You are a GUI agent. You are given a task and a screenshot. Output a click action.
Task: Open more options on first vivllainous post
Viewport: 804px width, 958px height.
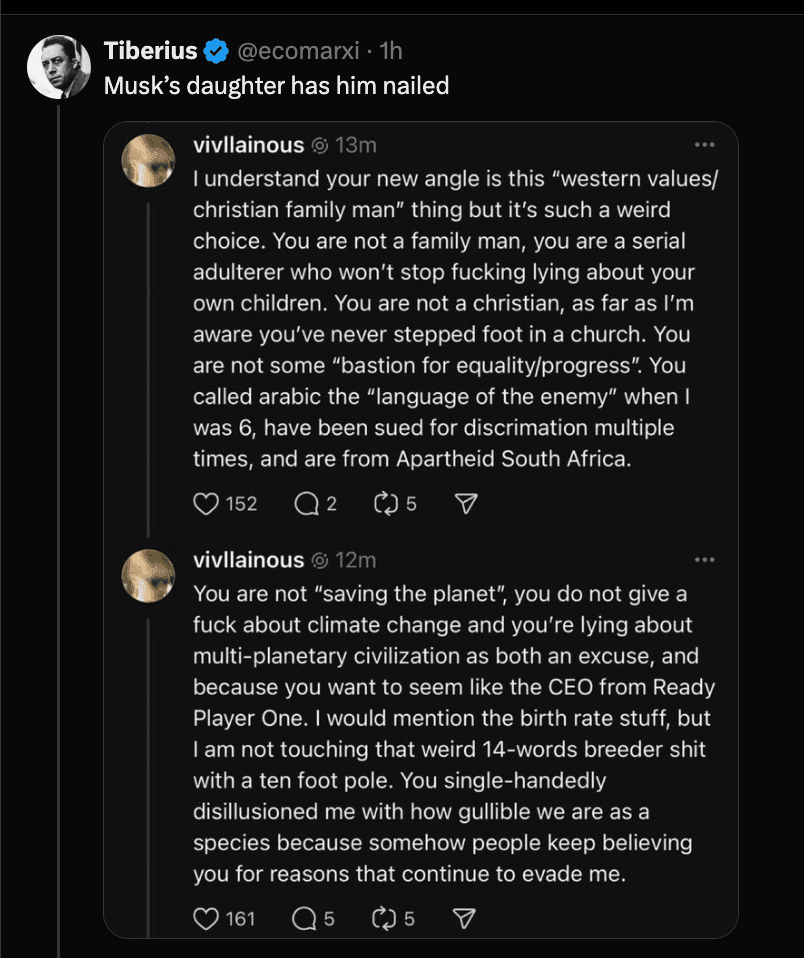tap(705, 145)
